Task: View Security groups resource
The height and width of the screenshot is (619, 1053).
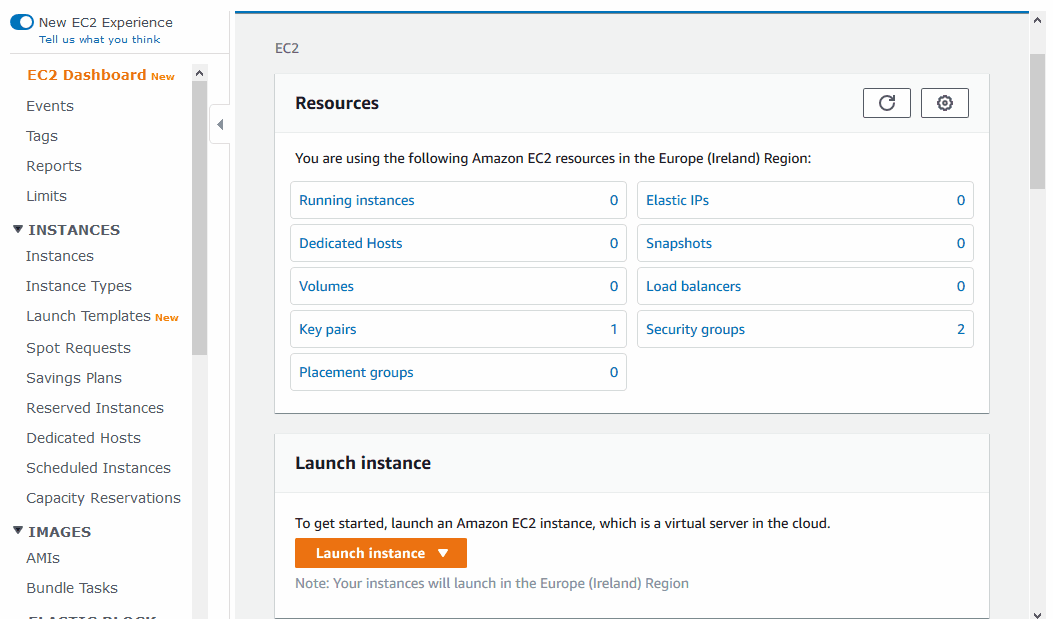Action: (x=695, y=329)
